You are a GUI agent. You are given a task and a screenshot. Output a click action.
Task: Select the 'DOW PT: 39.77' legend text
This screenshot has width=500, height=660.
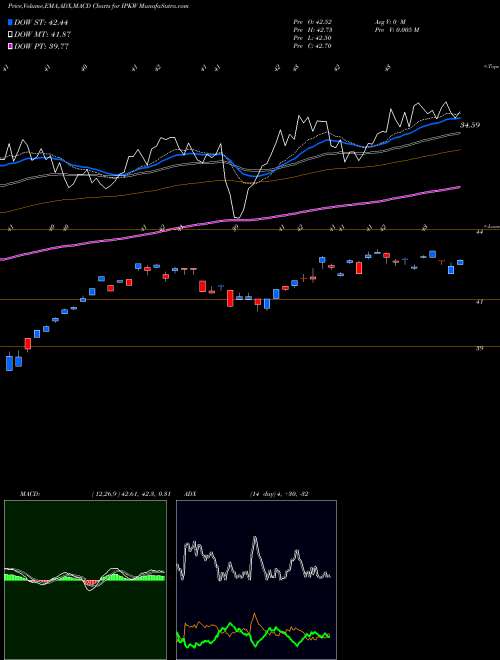pos(42,46)
